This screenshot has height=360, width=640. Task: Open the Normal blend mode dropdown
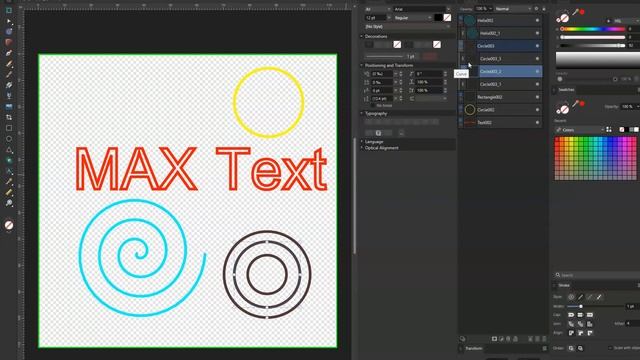[x=513, y=9]
